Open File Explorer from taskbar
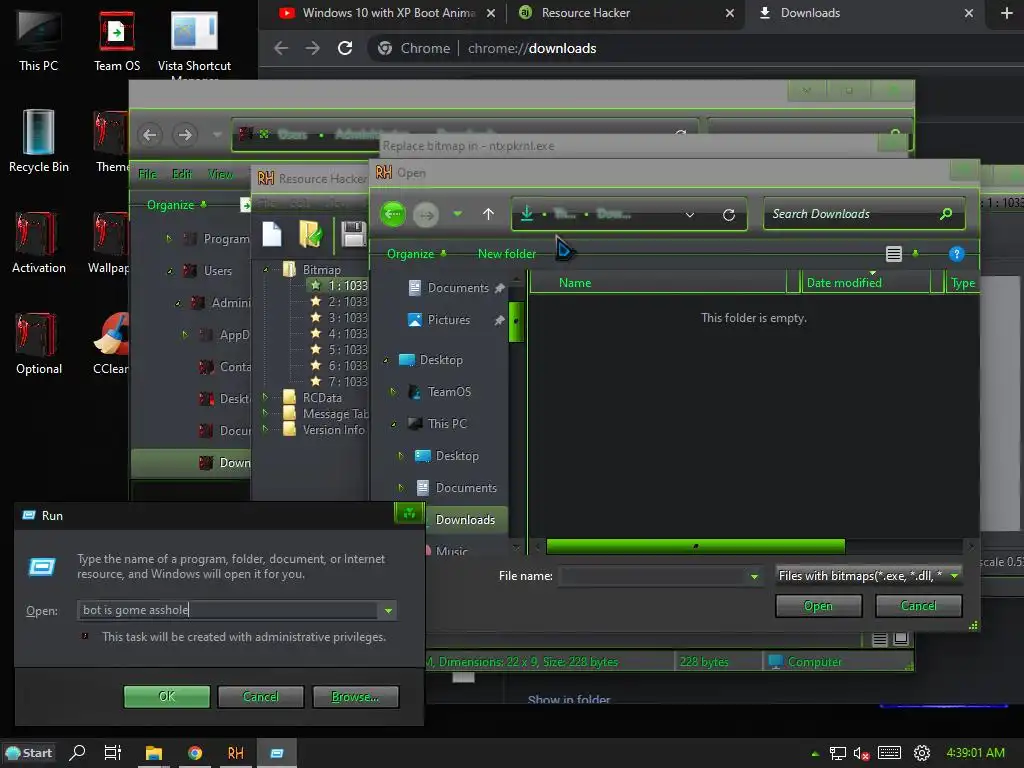The height and width of the screenshot is (768, 1024). [x=153, y=753]
